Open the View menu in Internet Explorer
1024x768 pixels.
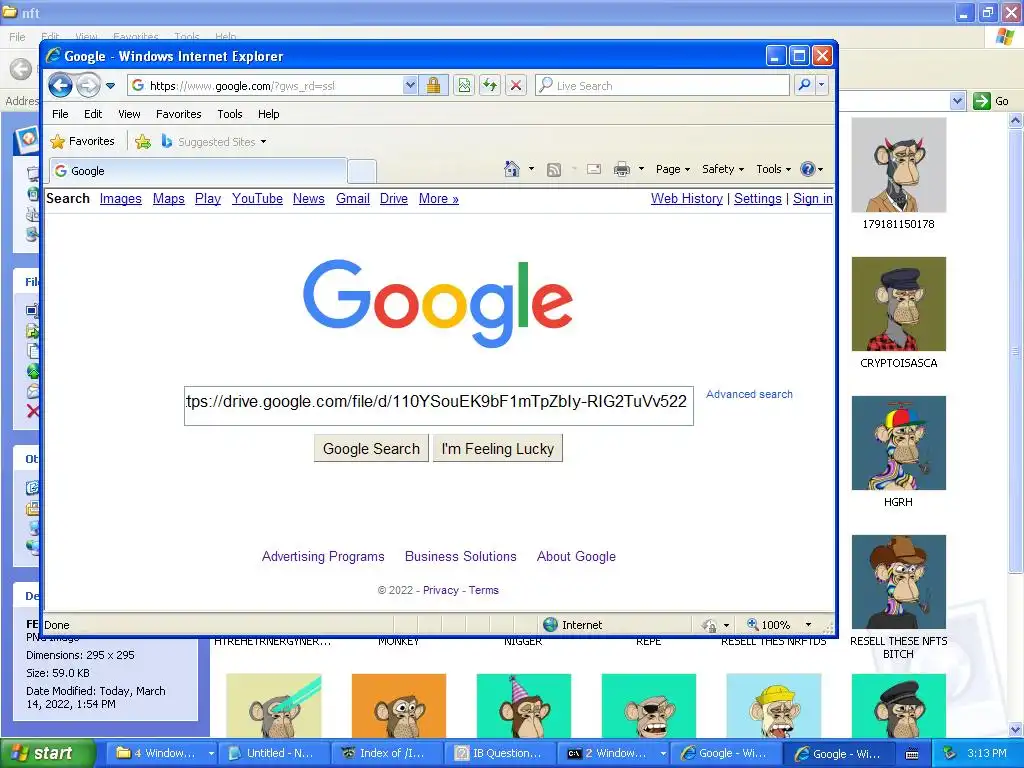coord(129,114)
